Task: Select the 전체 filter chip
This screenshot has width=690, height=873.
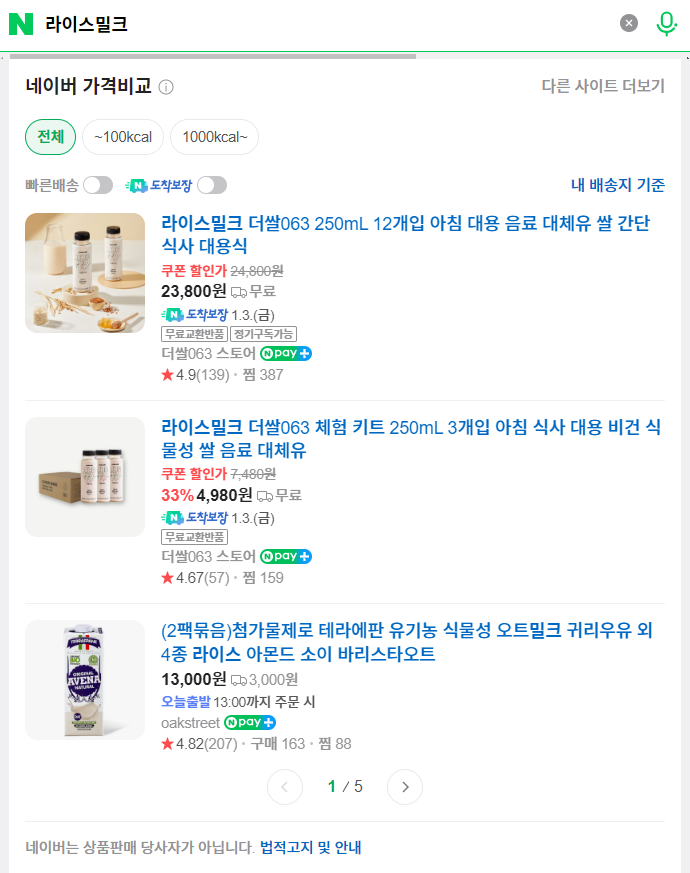Action: coord(50,136)
